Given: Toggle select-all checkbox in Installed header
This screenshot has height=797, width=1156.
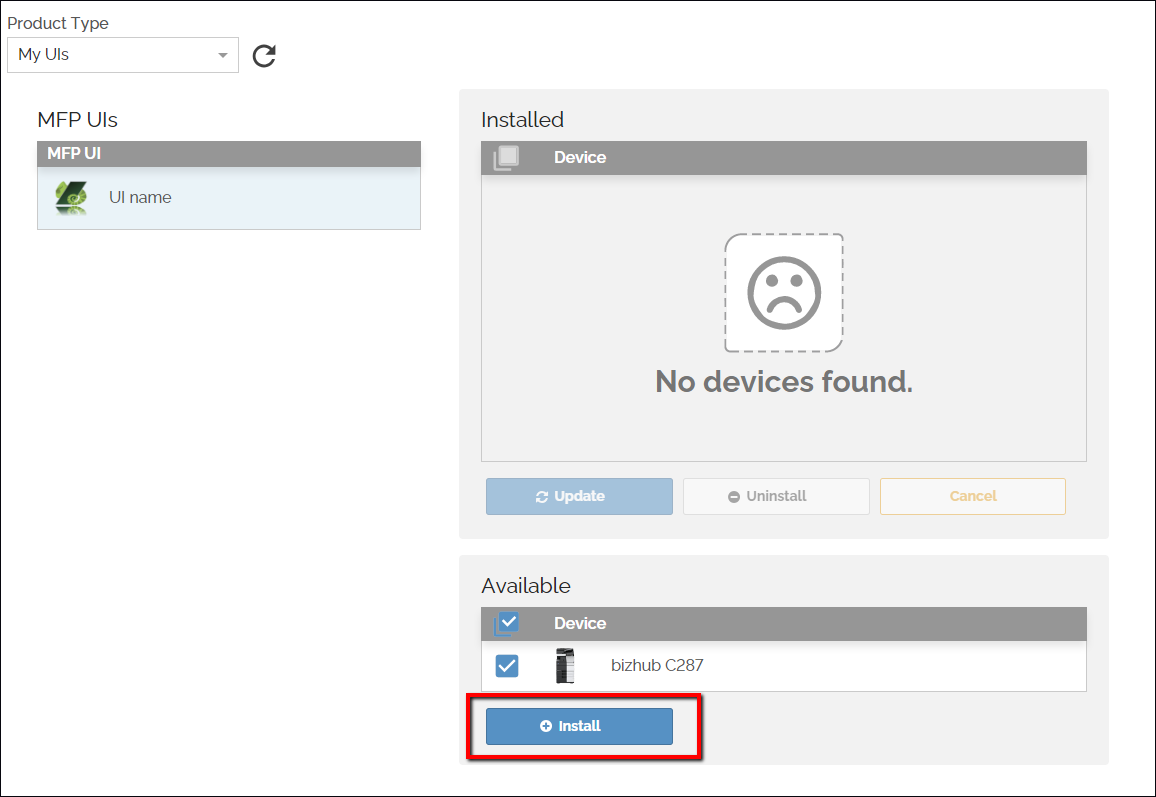Looking at the screenshot, I should tap(507, 157).
